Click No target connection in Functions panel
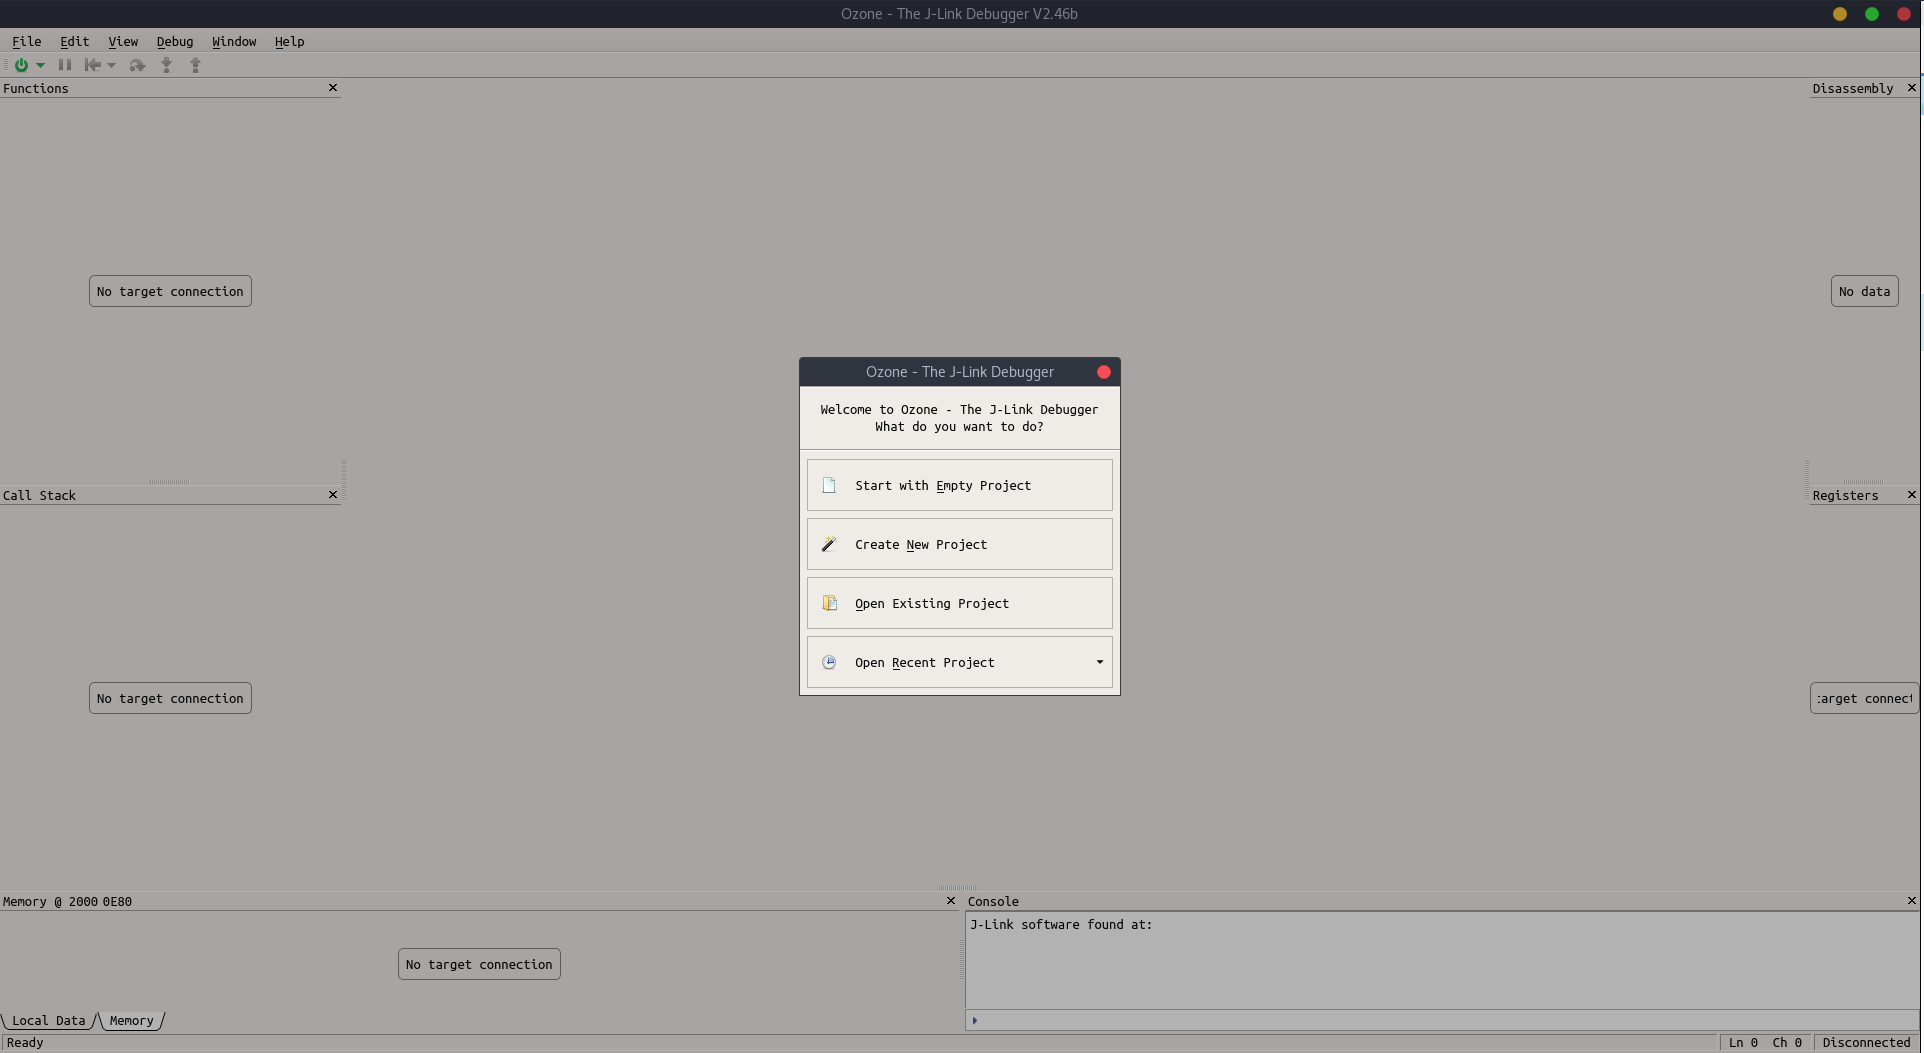1924x1053 pixels. [x=170, y=291]
